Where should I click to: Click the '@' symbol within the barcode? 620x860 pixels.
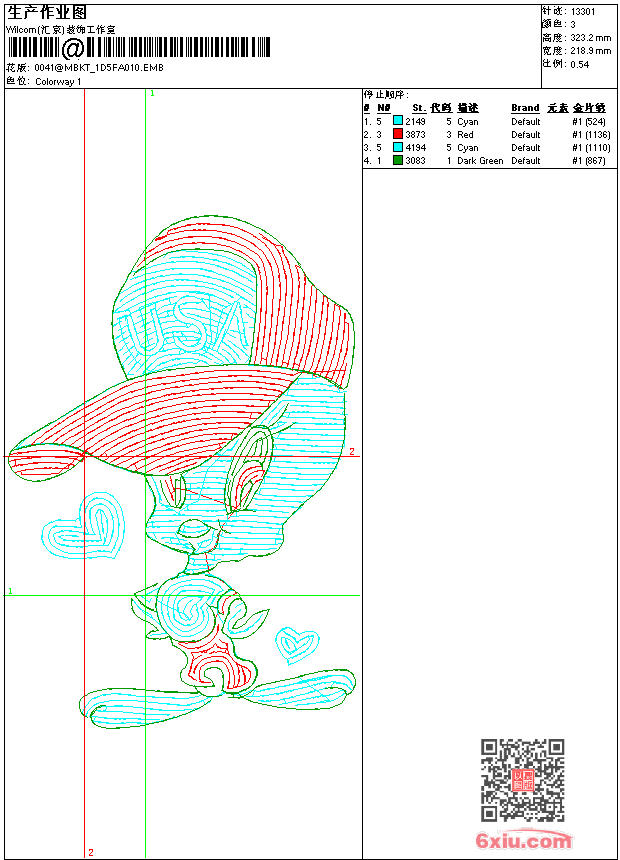click(72, 48)
